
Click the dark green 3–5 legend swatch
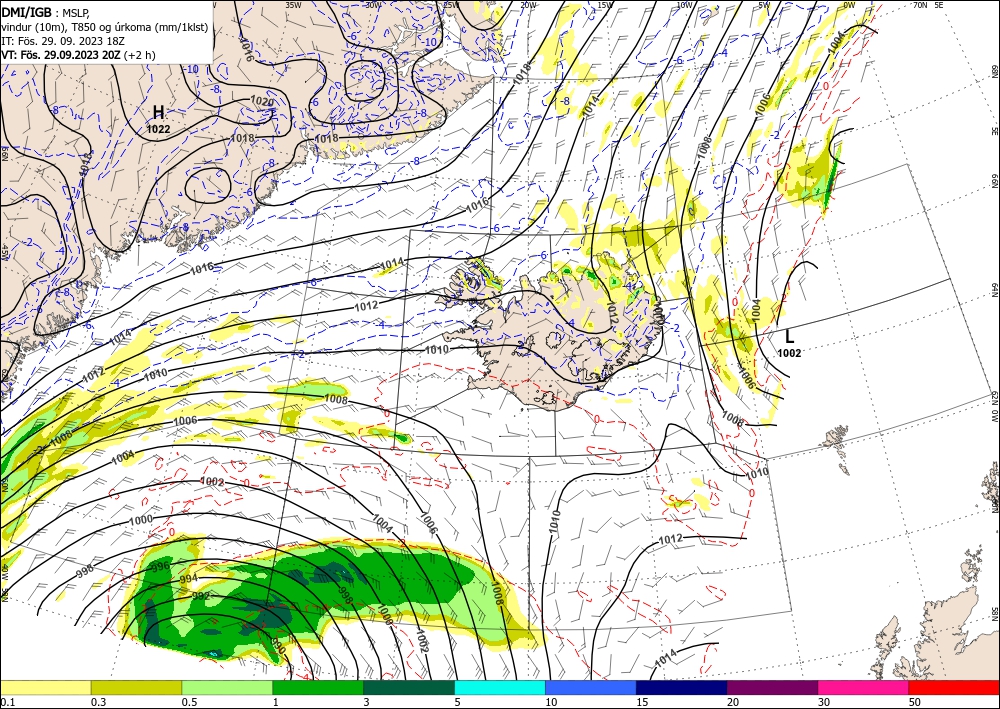point(409,687)
